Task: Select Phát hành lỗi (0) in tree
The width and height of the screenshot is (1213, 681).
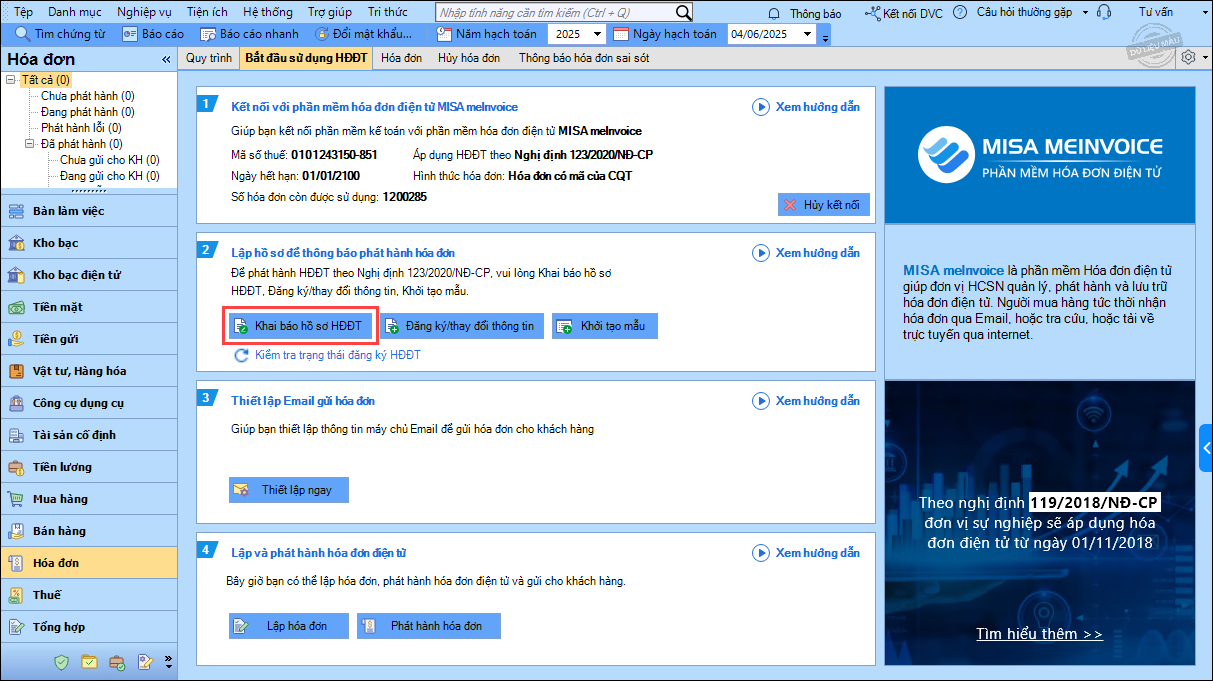Action: [82, 128]
